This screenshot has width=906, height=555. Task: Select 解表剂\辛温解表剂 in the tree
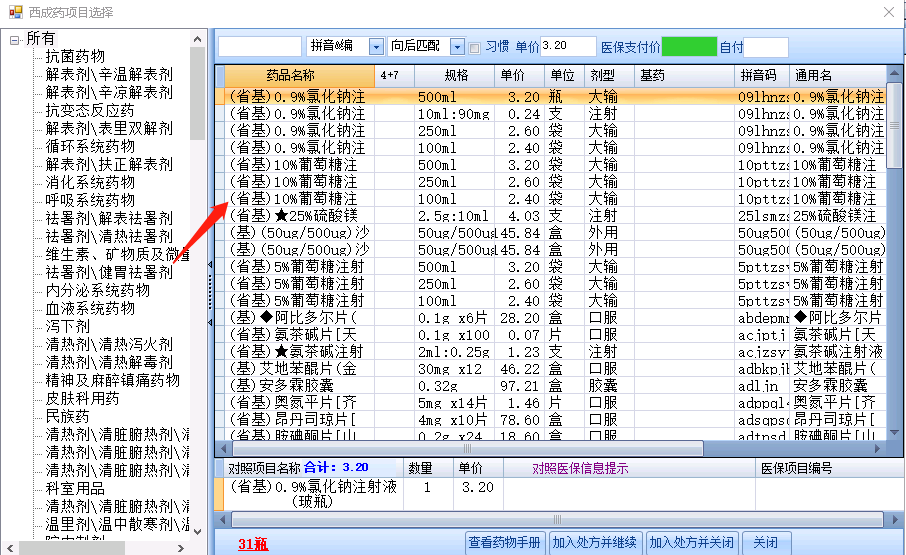pos(109,74)
